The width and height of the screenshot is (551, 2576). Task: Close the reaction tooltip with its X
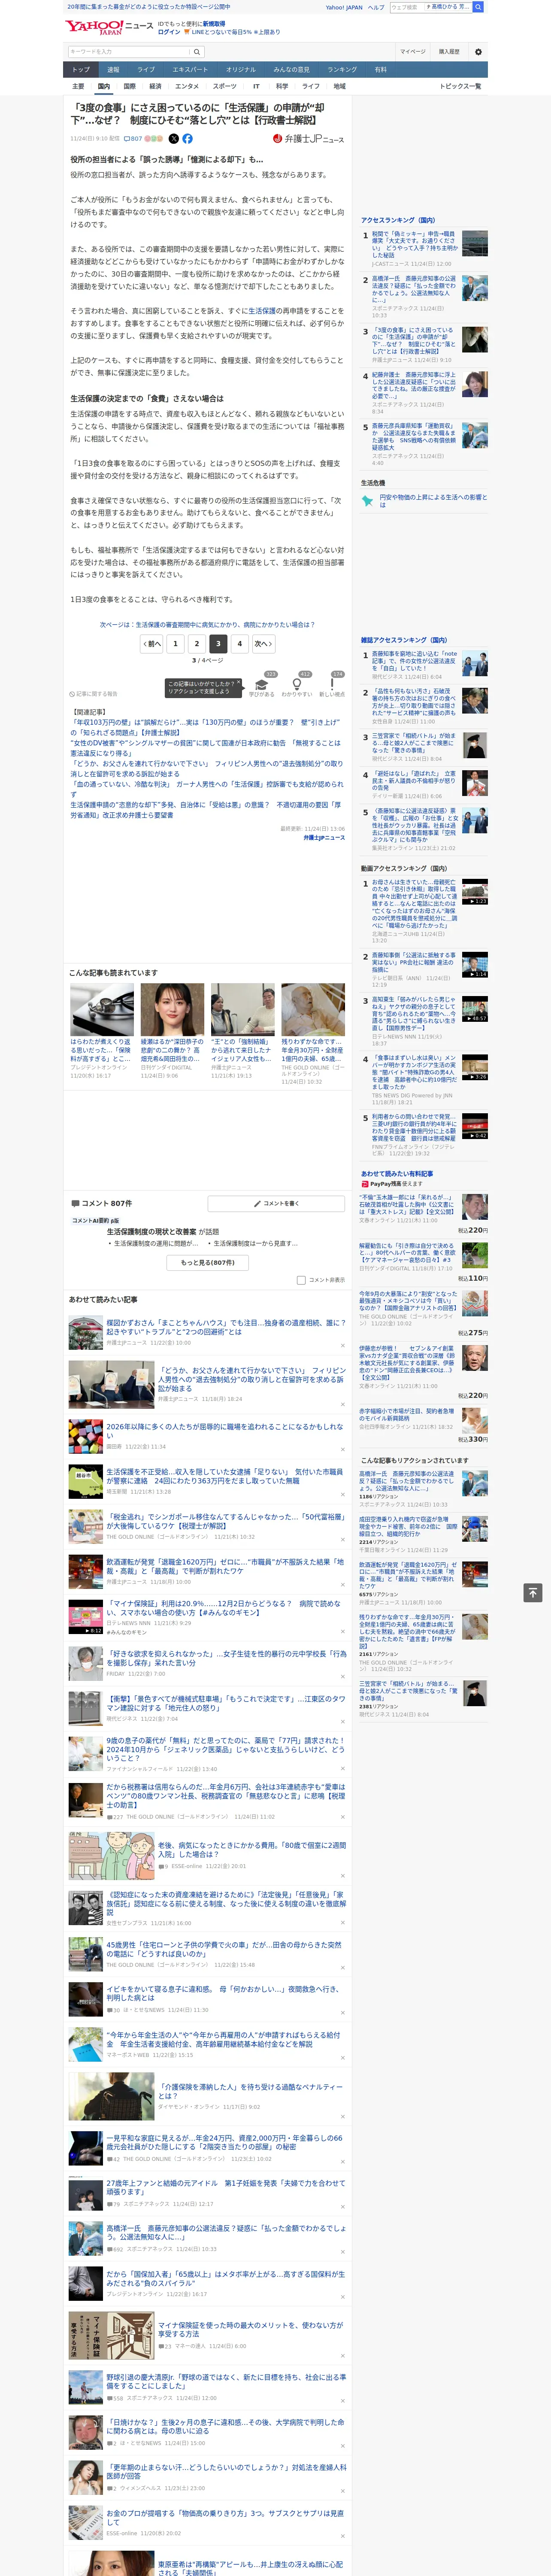coord(239,682)
